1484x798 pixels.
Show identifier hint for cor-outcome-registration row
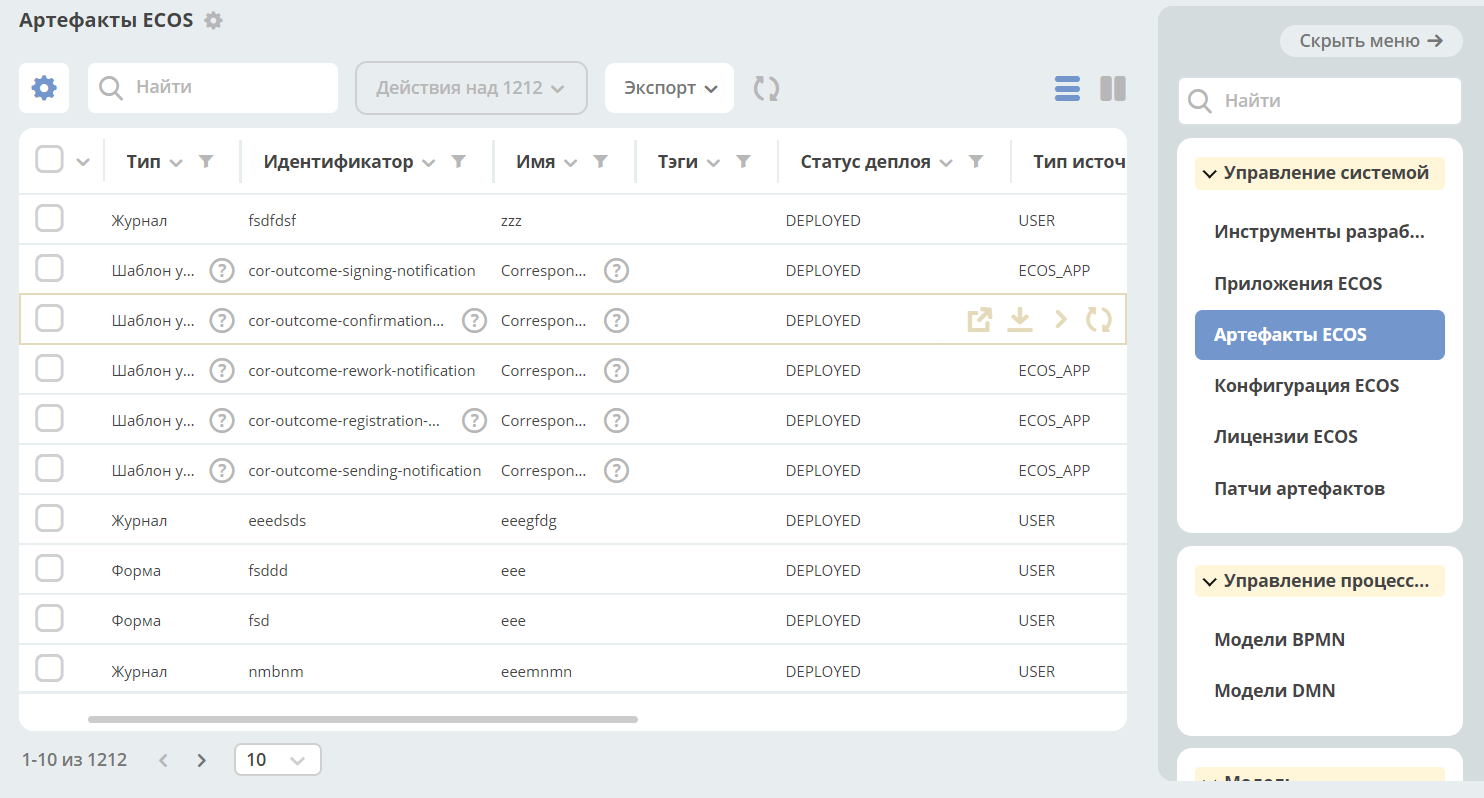click(474, 420)
